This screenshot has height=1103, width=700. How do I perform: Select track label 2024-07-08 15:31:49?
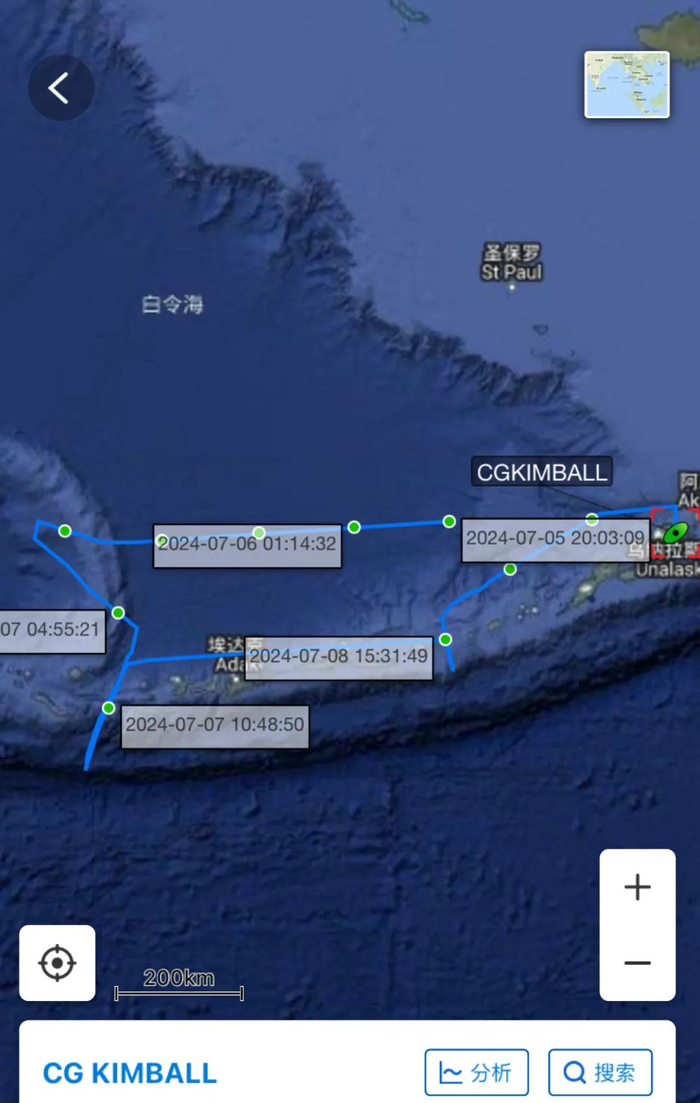point(338,658)
